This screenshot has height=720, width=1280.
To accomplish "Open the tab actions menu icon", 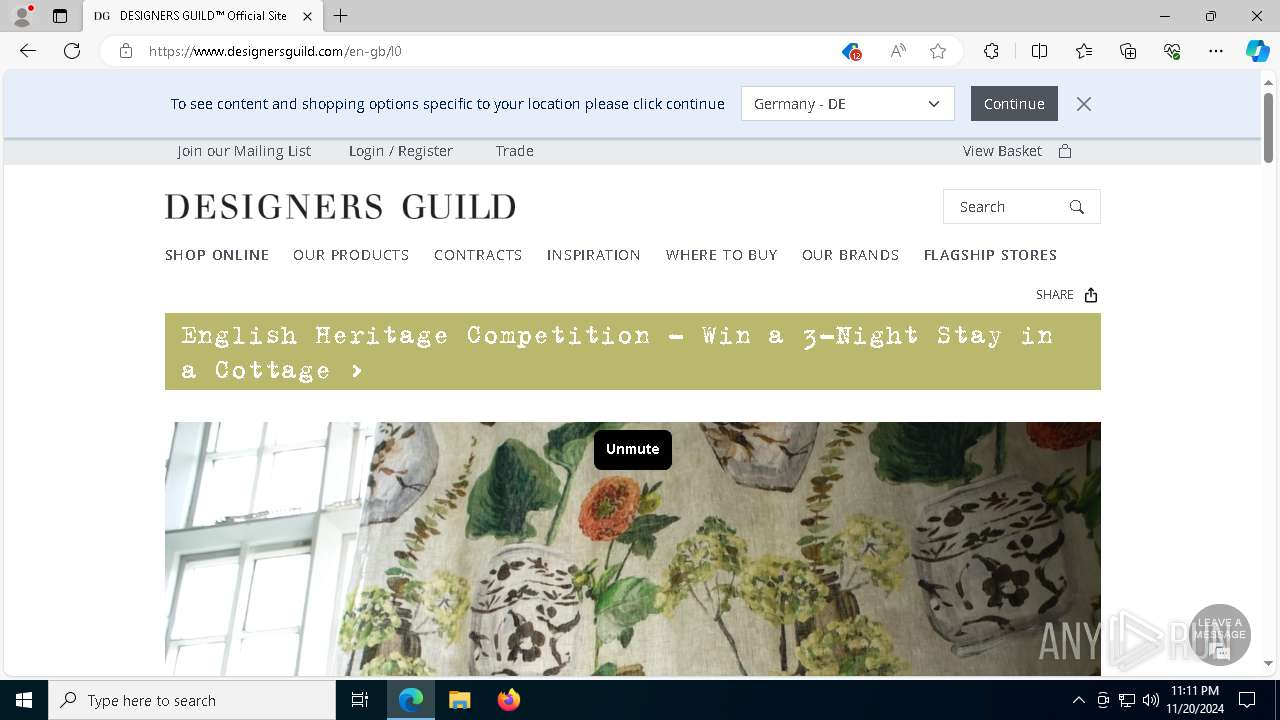I will coord(60,16).
